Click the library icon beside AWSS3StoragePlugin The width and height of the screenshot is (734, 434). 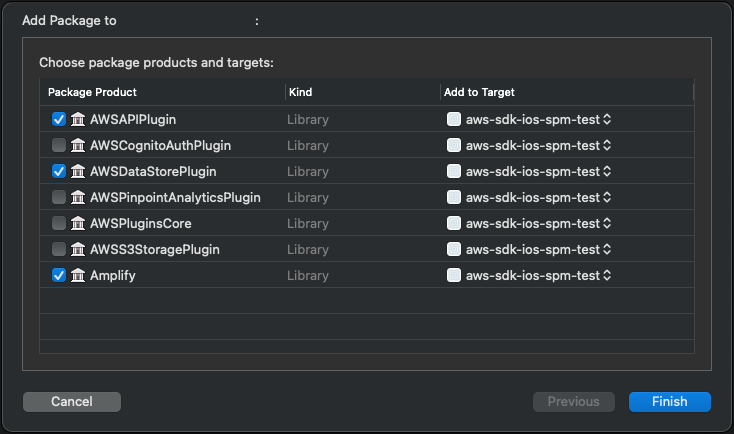[x=78, y=250]
